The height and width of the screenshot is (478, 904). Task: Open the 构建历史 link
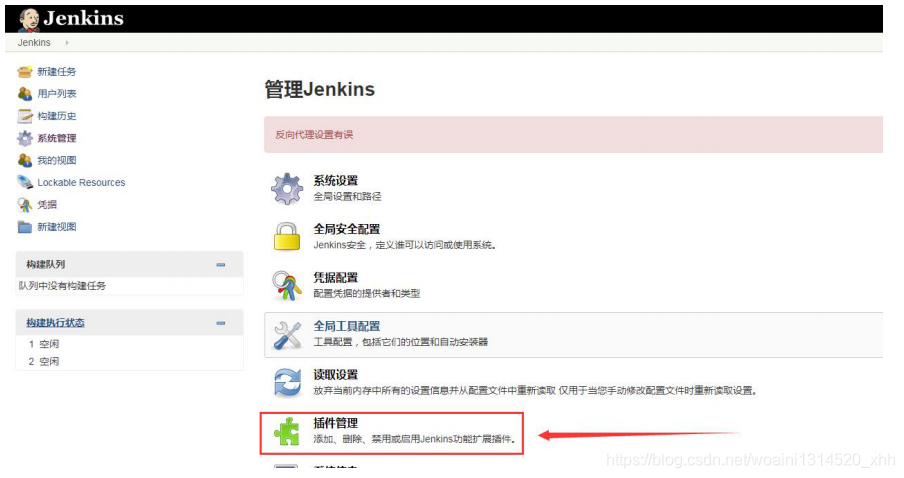[x=56, y=116]
